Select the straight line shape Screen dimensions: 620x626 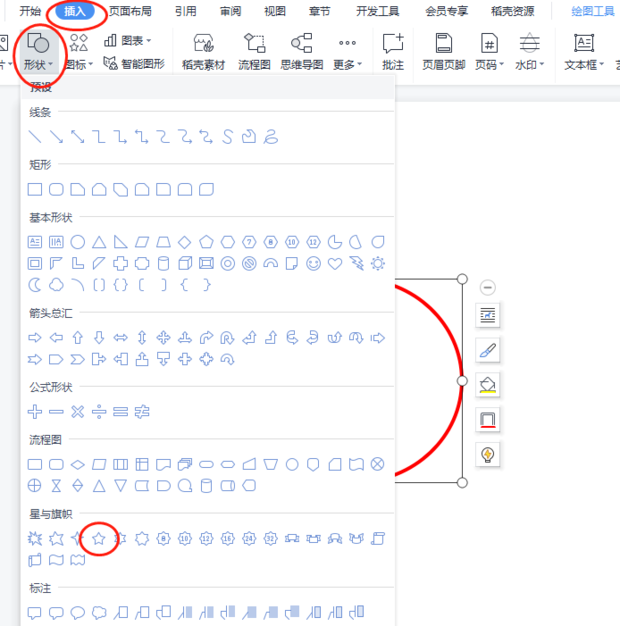35,137
